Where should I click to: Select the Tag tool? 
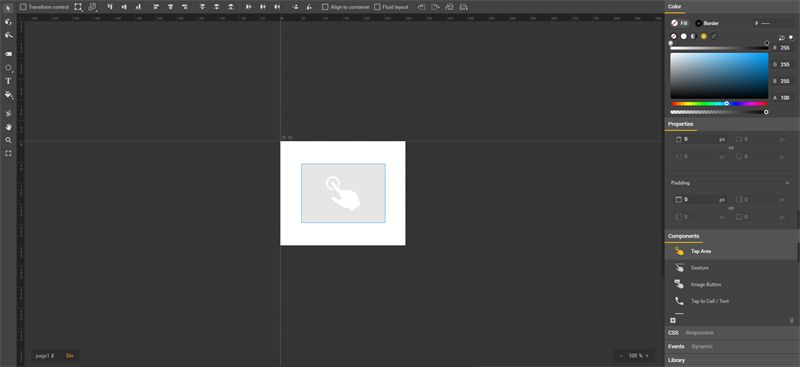click(8, 54)
